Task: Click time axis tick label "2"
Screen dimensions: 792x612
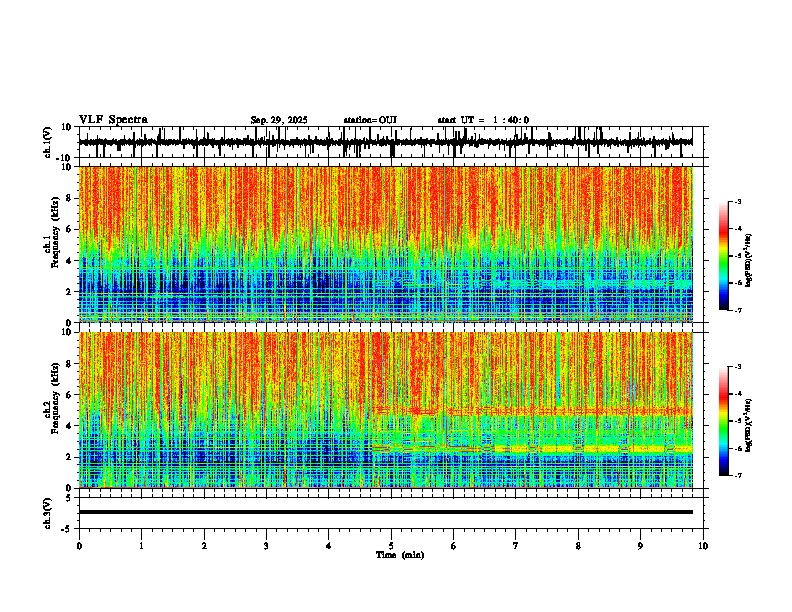Action: click(204, 546)
